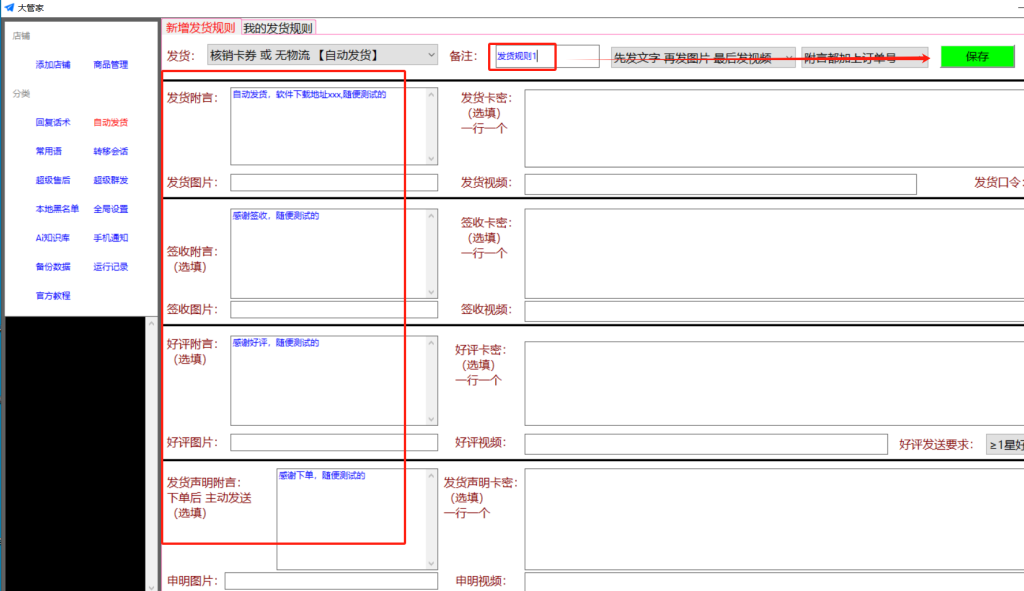Open 商品管理 in sidebar
The image size is (1024, 591).
click(x=110, y=65)
